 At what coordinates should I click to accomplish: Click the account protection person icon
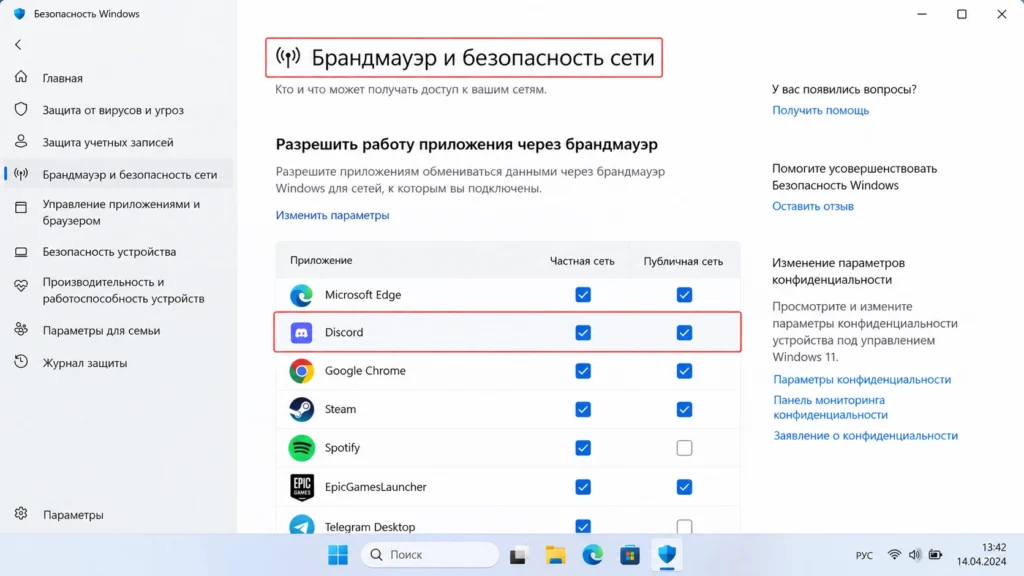point(21,141)
